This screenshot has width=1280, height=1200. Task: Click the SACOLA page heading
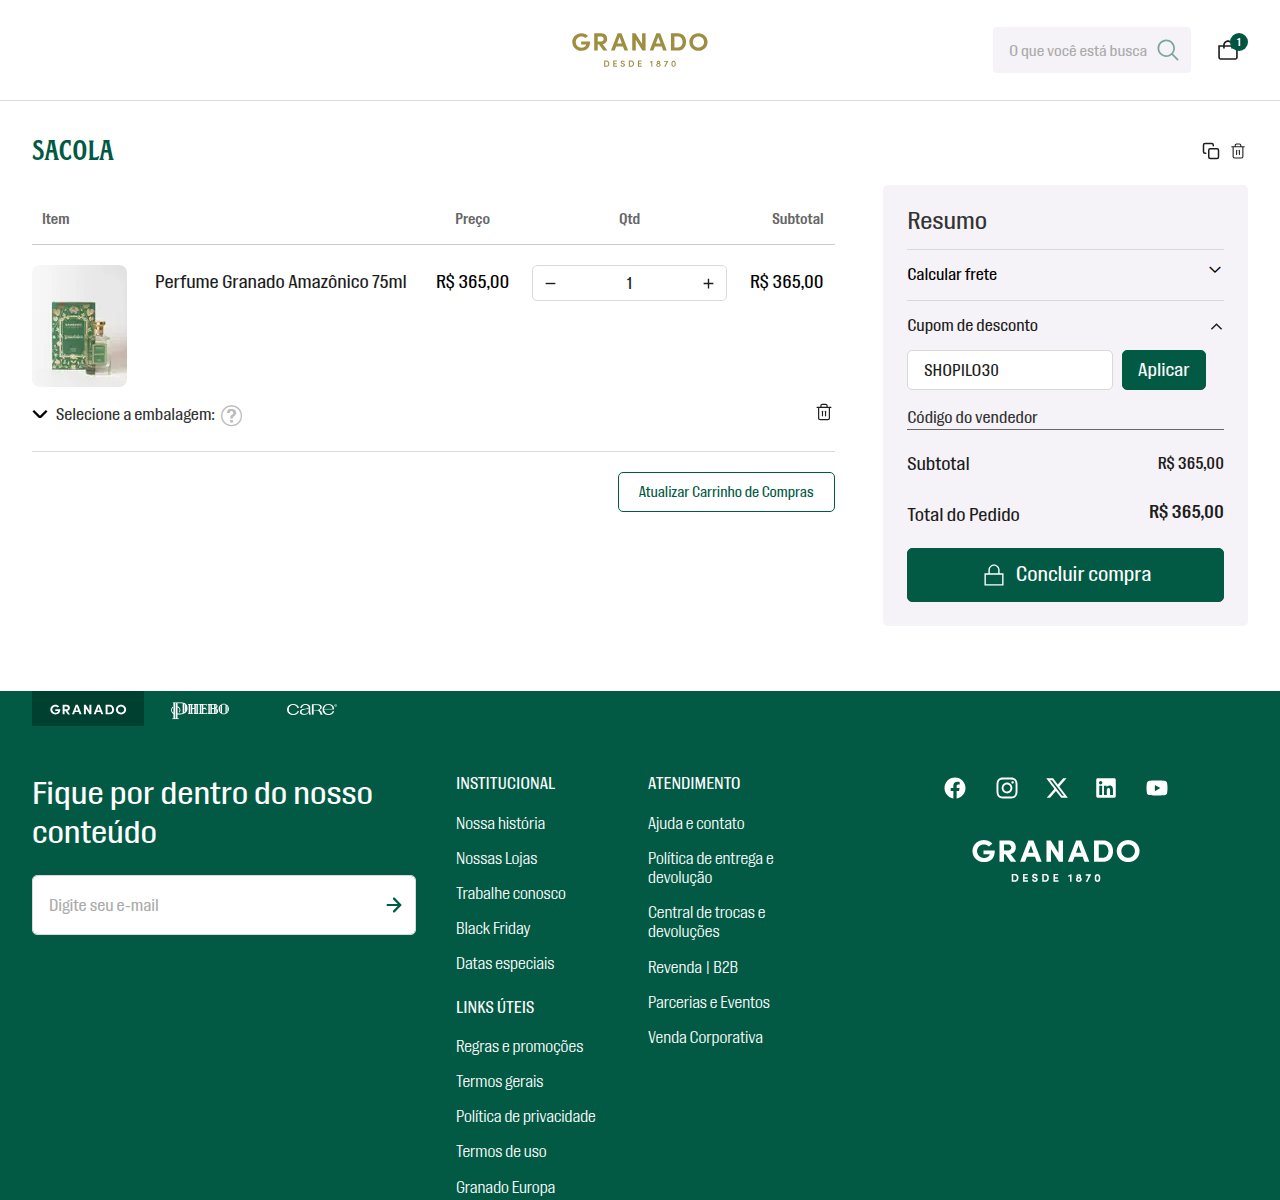point(73,151)
